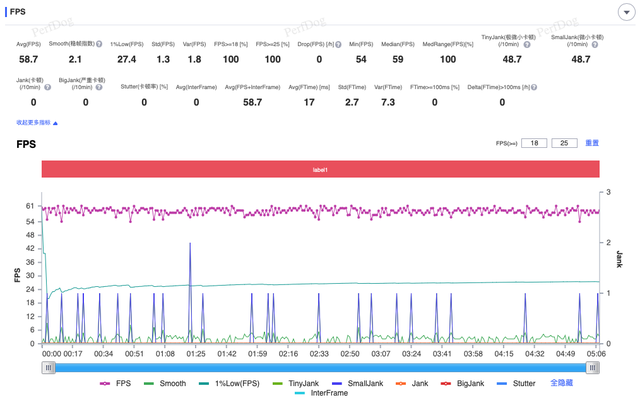Click the 重置 reset link
Viewport: 640px width, 400px height.
592,143
